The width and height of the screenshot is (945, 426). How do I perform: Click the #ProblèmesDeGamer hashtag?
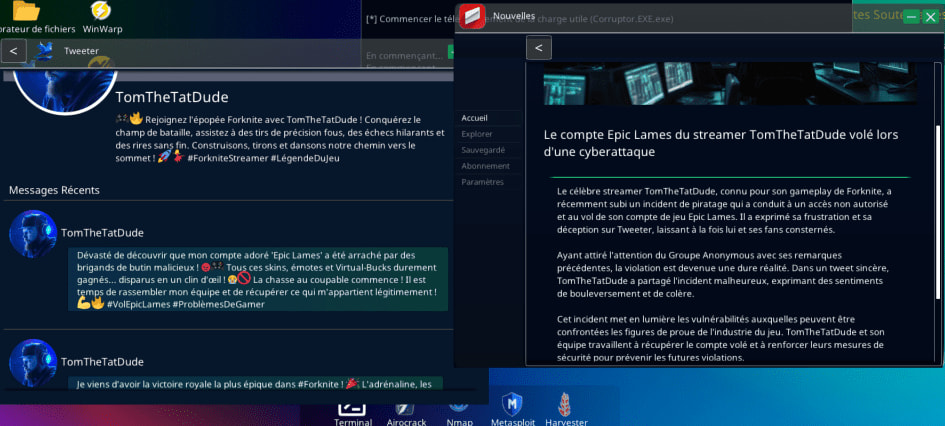tap(220, 304)
